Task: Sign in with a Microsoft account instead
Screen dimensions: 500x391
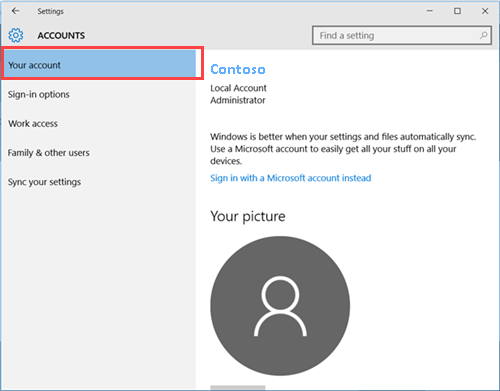Action: click(x=290, y=178)
